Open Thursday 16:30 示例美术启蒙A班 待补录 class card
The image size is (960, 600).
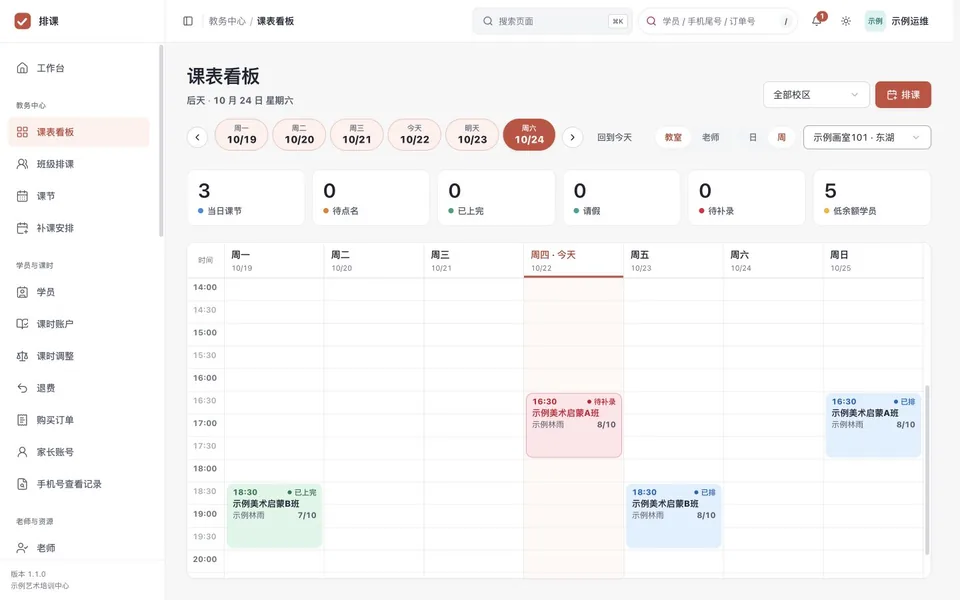tap(574, 426)
